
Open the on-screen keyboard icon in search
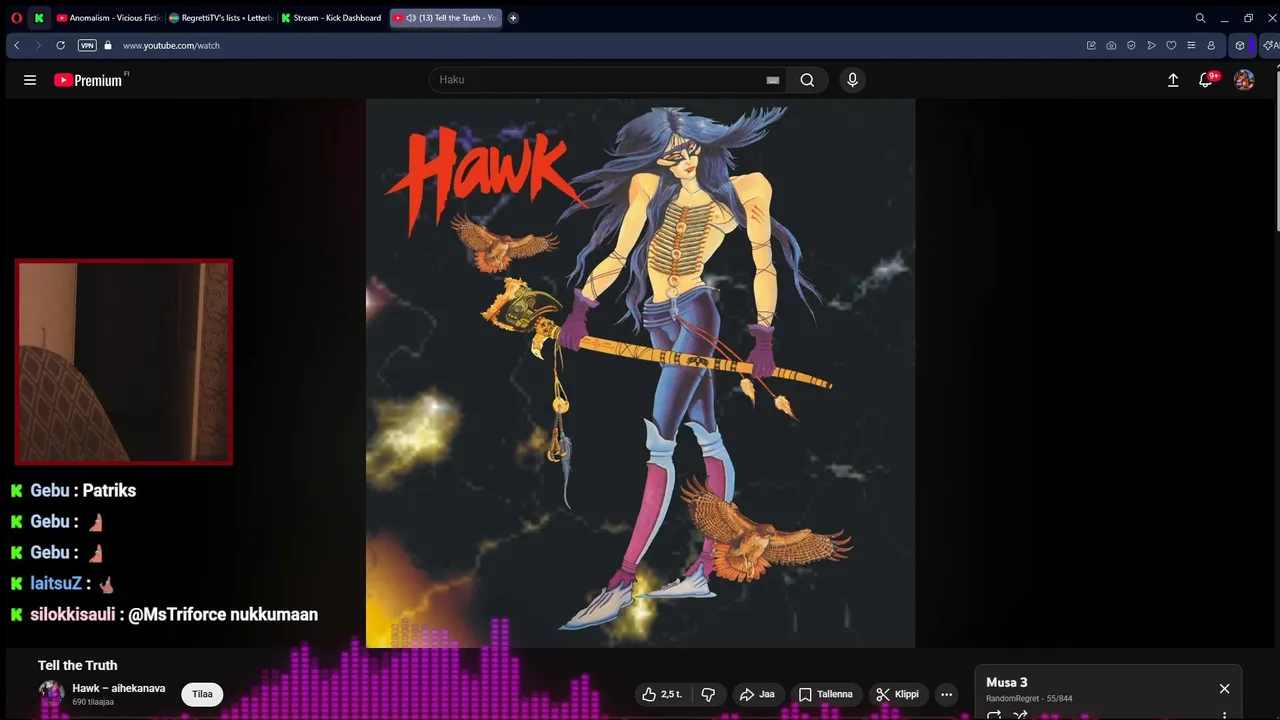click(x=773, y=80)
